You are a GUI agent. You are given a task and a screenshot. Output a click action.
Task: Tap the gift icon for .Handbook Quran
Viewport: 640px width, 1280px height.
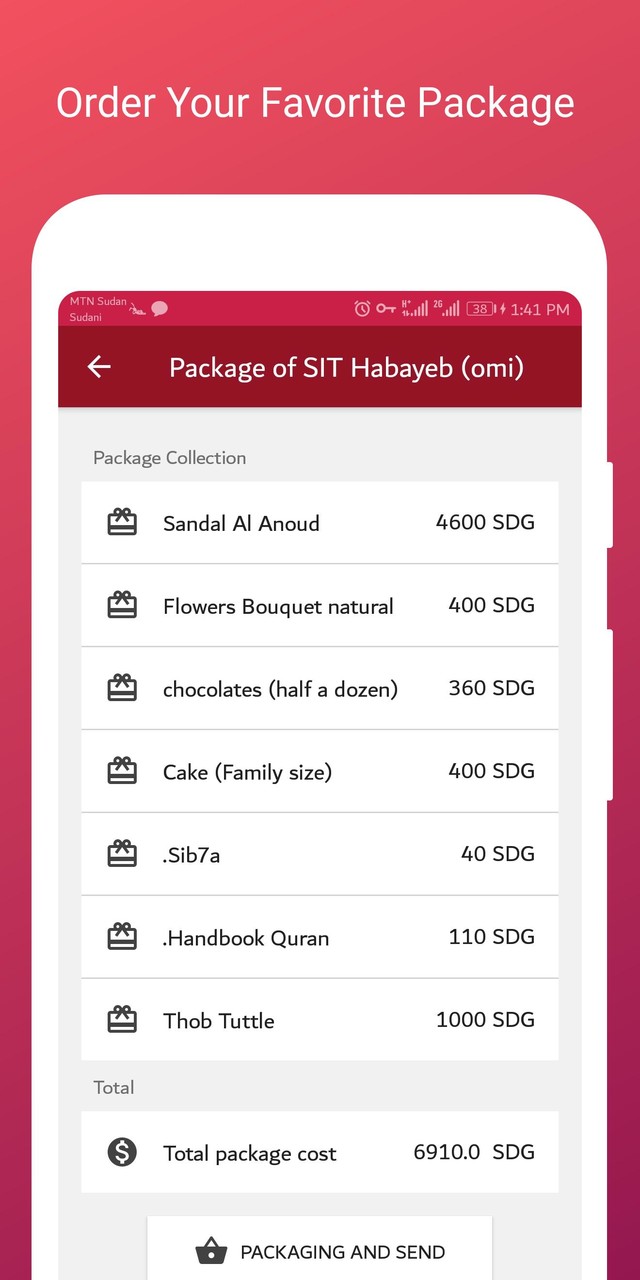click(122, 937)
